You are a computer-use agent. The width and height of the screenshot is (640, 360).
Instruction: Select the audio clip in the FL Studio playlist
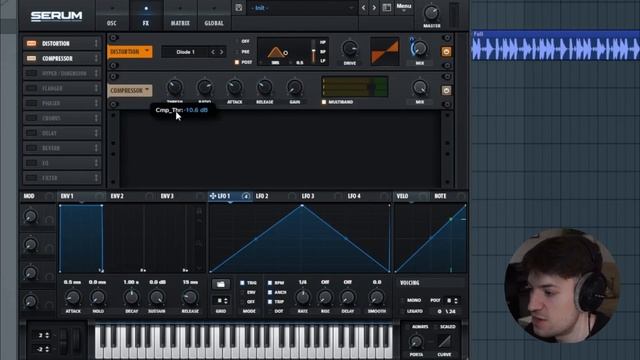click(556, 46)
